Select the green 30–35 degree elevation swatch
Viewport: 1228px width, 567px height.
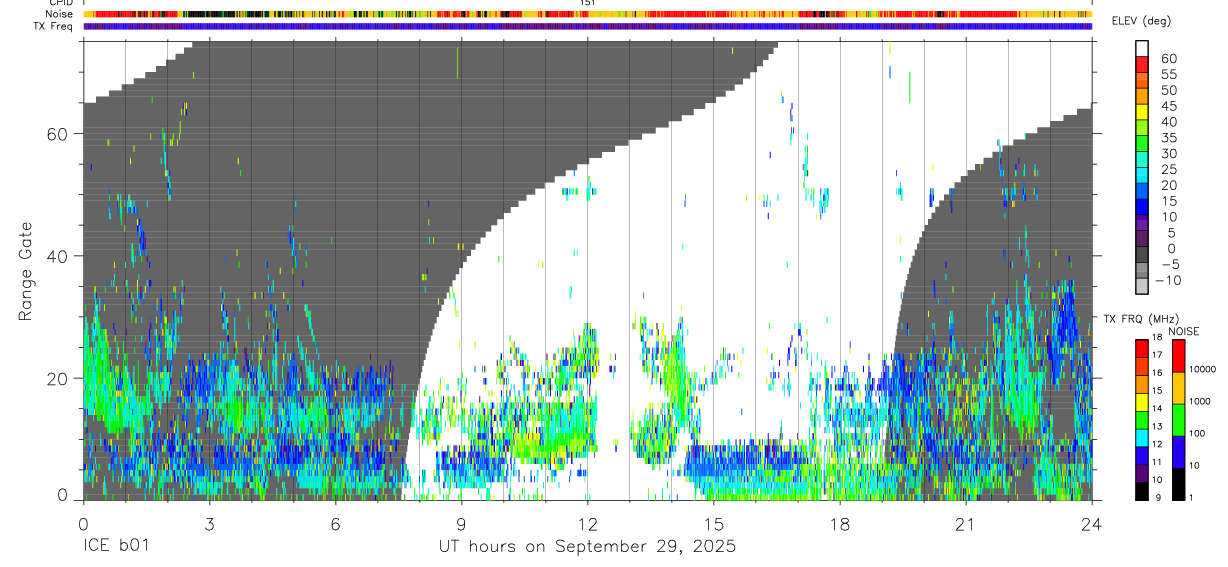tap(1142, 145)
